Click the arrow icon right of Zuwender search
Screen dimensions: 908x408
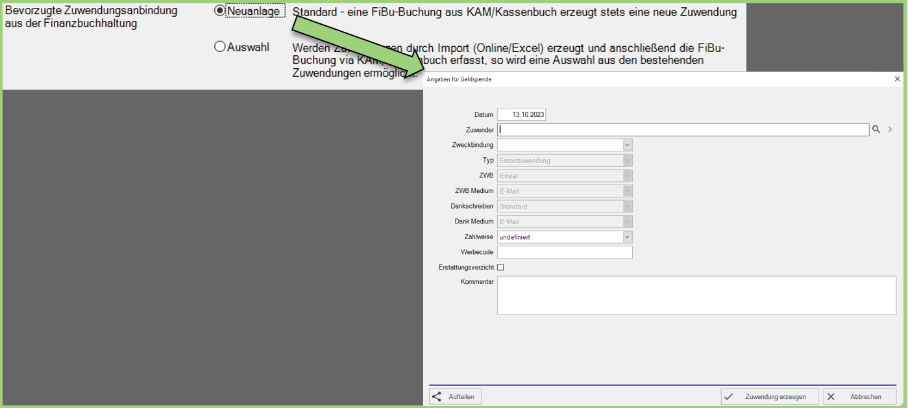coord(890,129)
